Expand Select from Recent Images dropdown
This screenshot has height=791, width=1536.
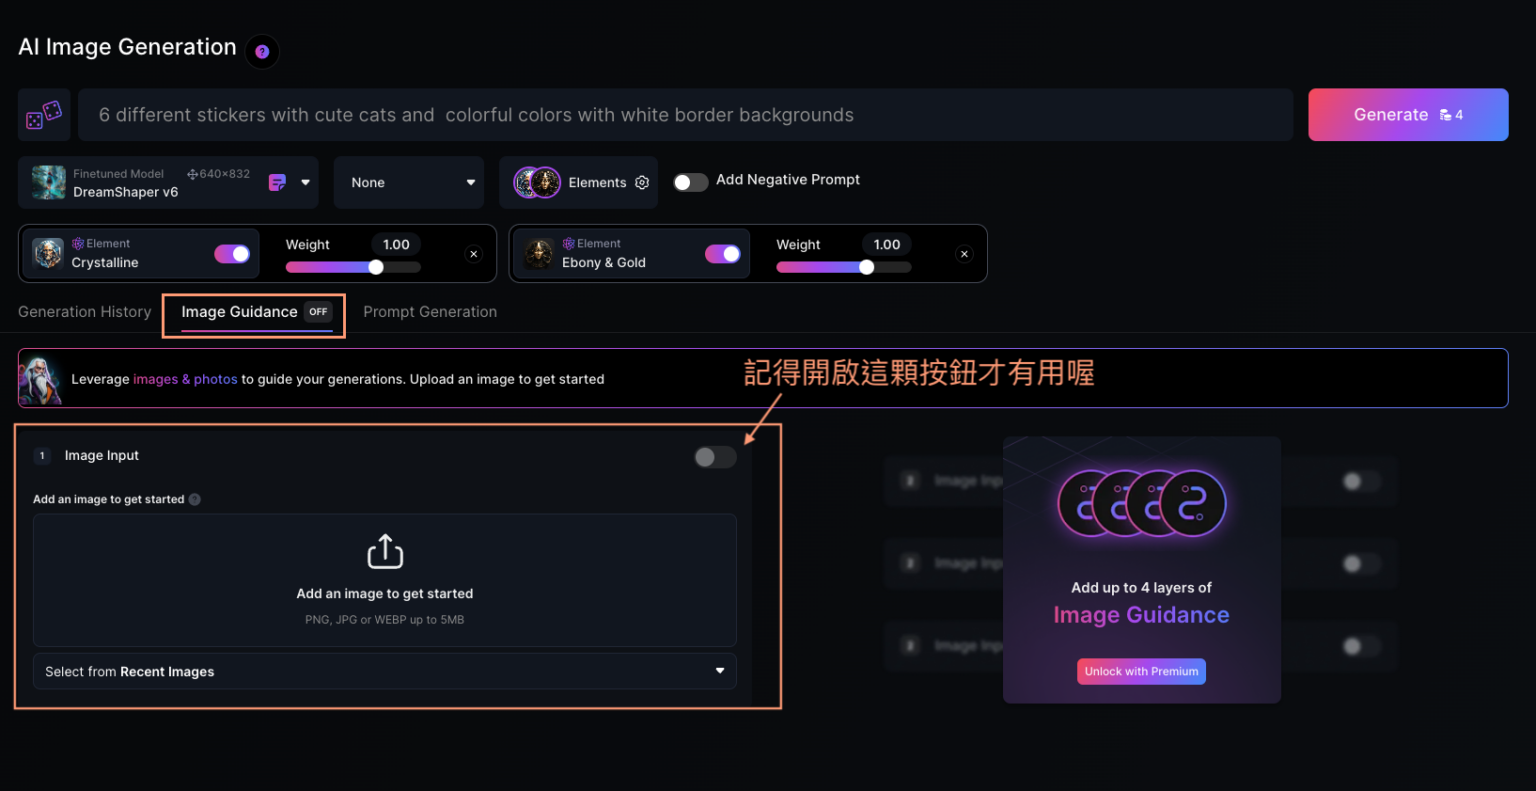(385, 671)
